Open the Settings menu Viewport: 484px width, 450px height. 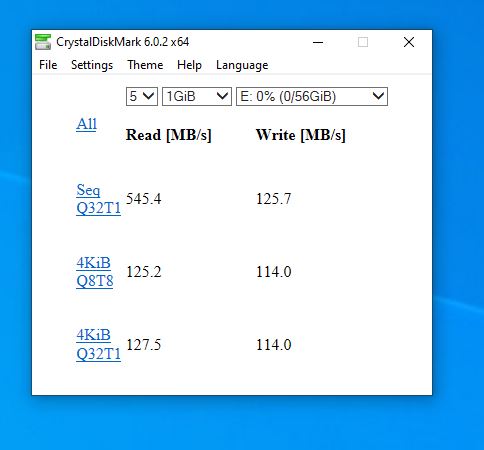click(92, 65)
